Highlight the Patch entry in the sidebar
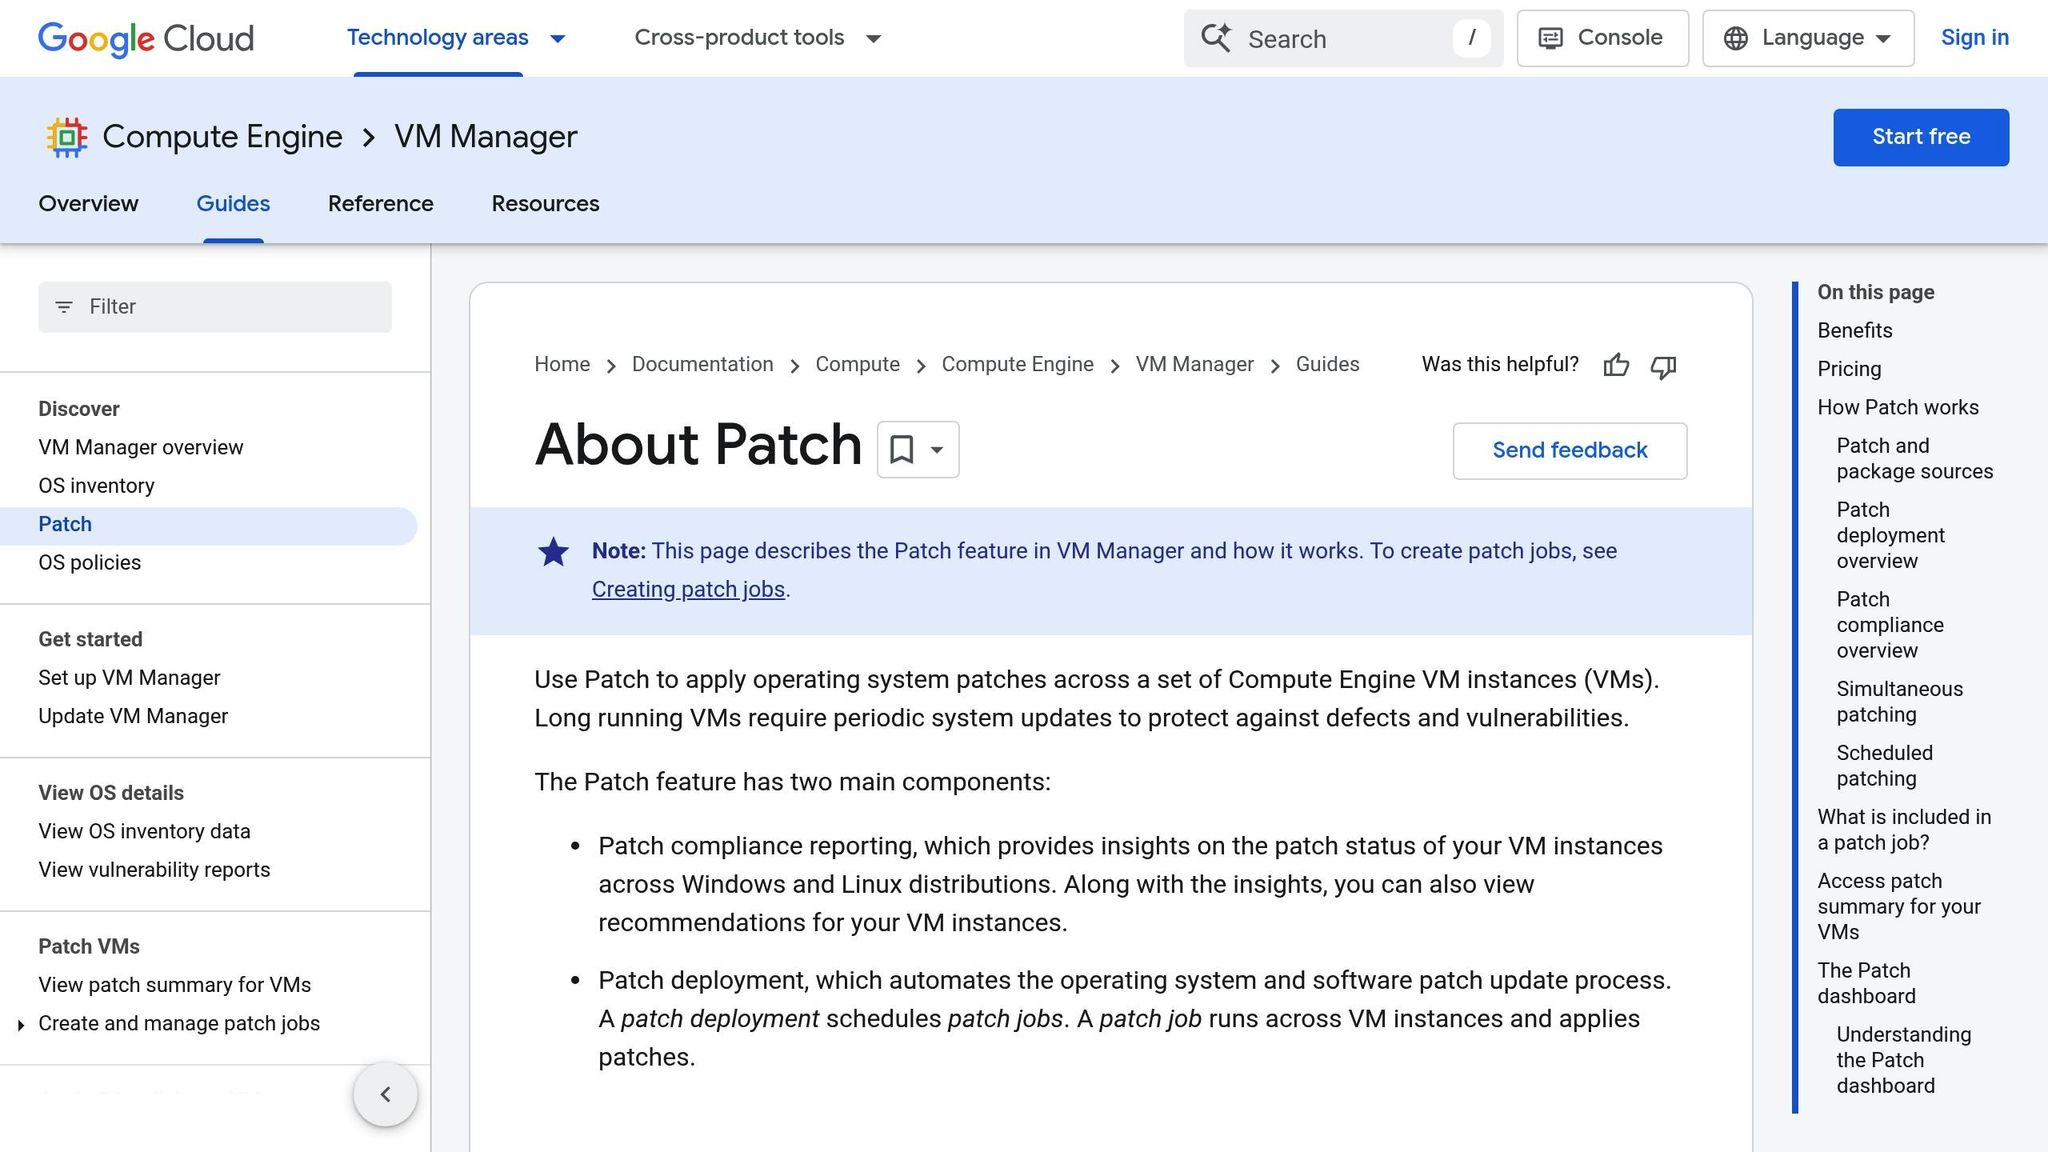2048x1152 pixels. 64,524
